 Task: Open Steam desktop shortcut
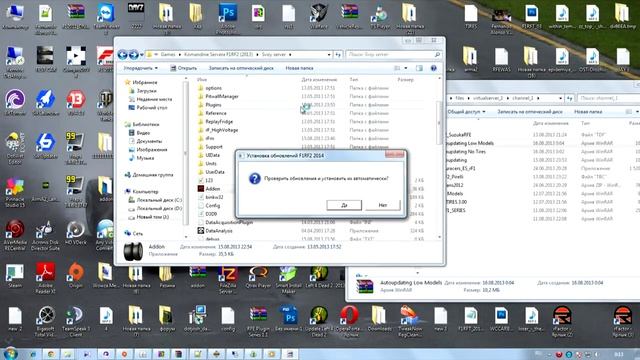coord(15,276)
